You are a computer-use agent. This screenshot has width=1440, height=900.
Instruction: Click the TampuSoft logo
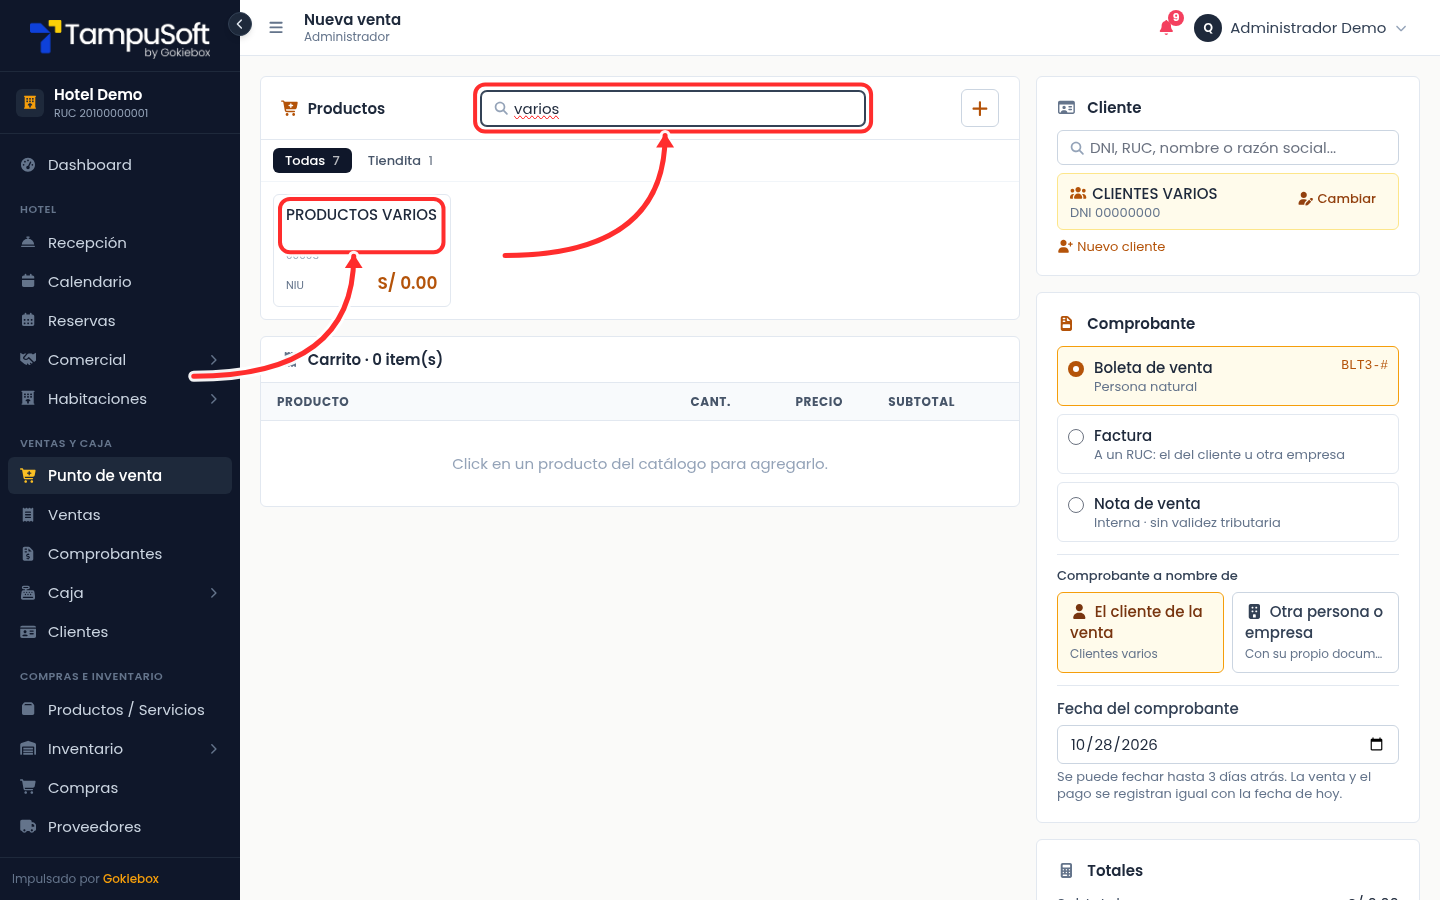tap(120, 38)
